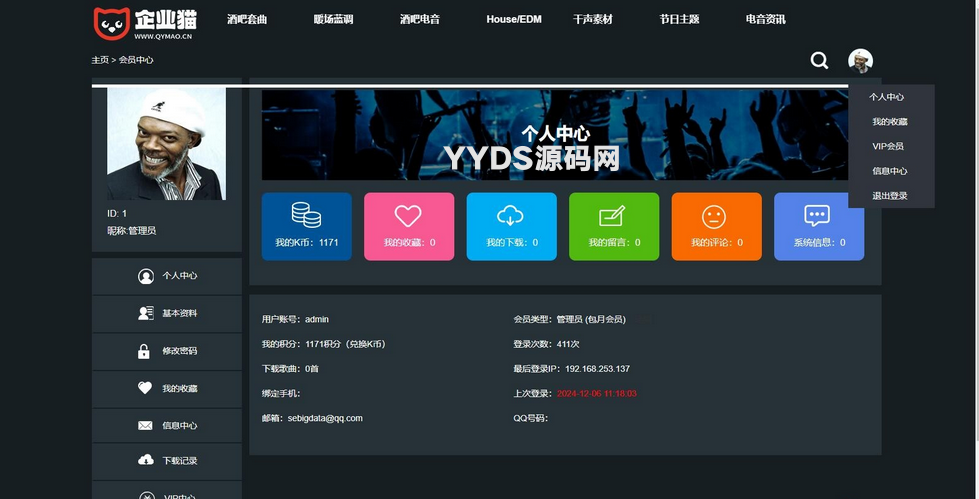Open the pink 我的收藏 heart tile

pos(409,226)
